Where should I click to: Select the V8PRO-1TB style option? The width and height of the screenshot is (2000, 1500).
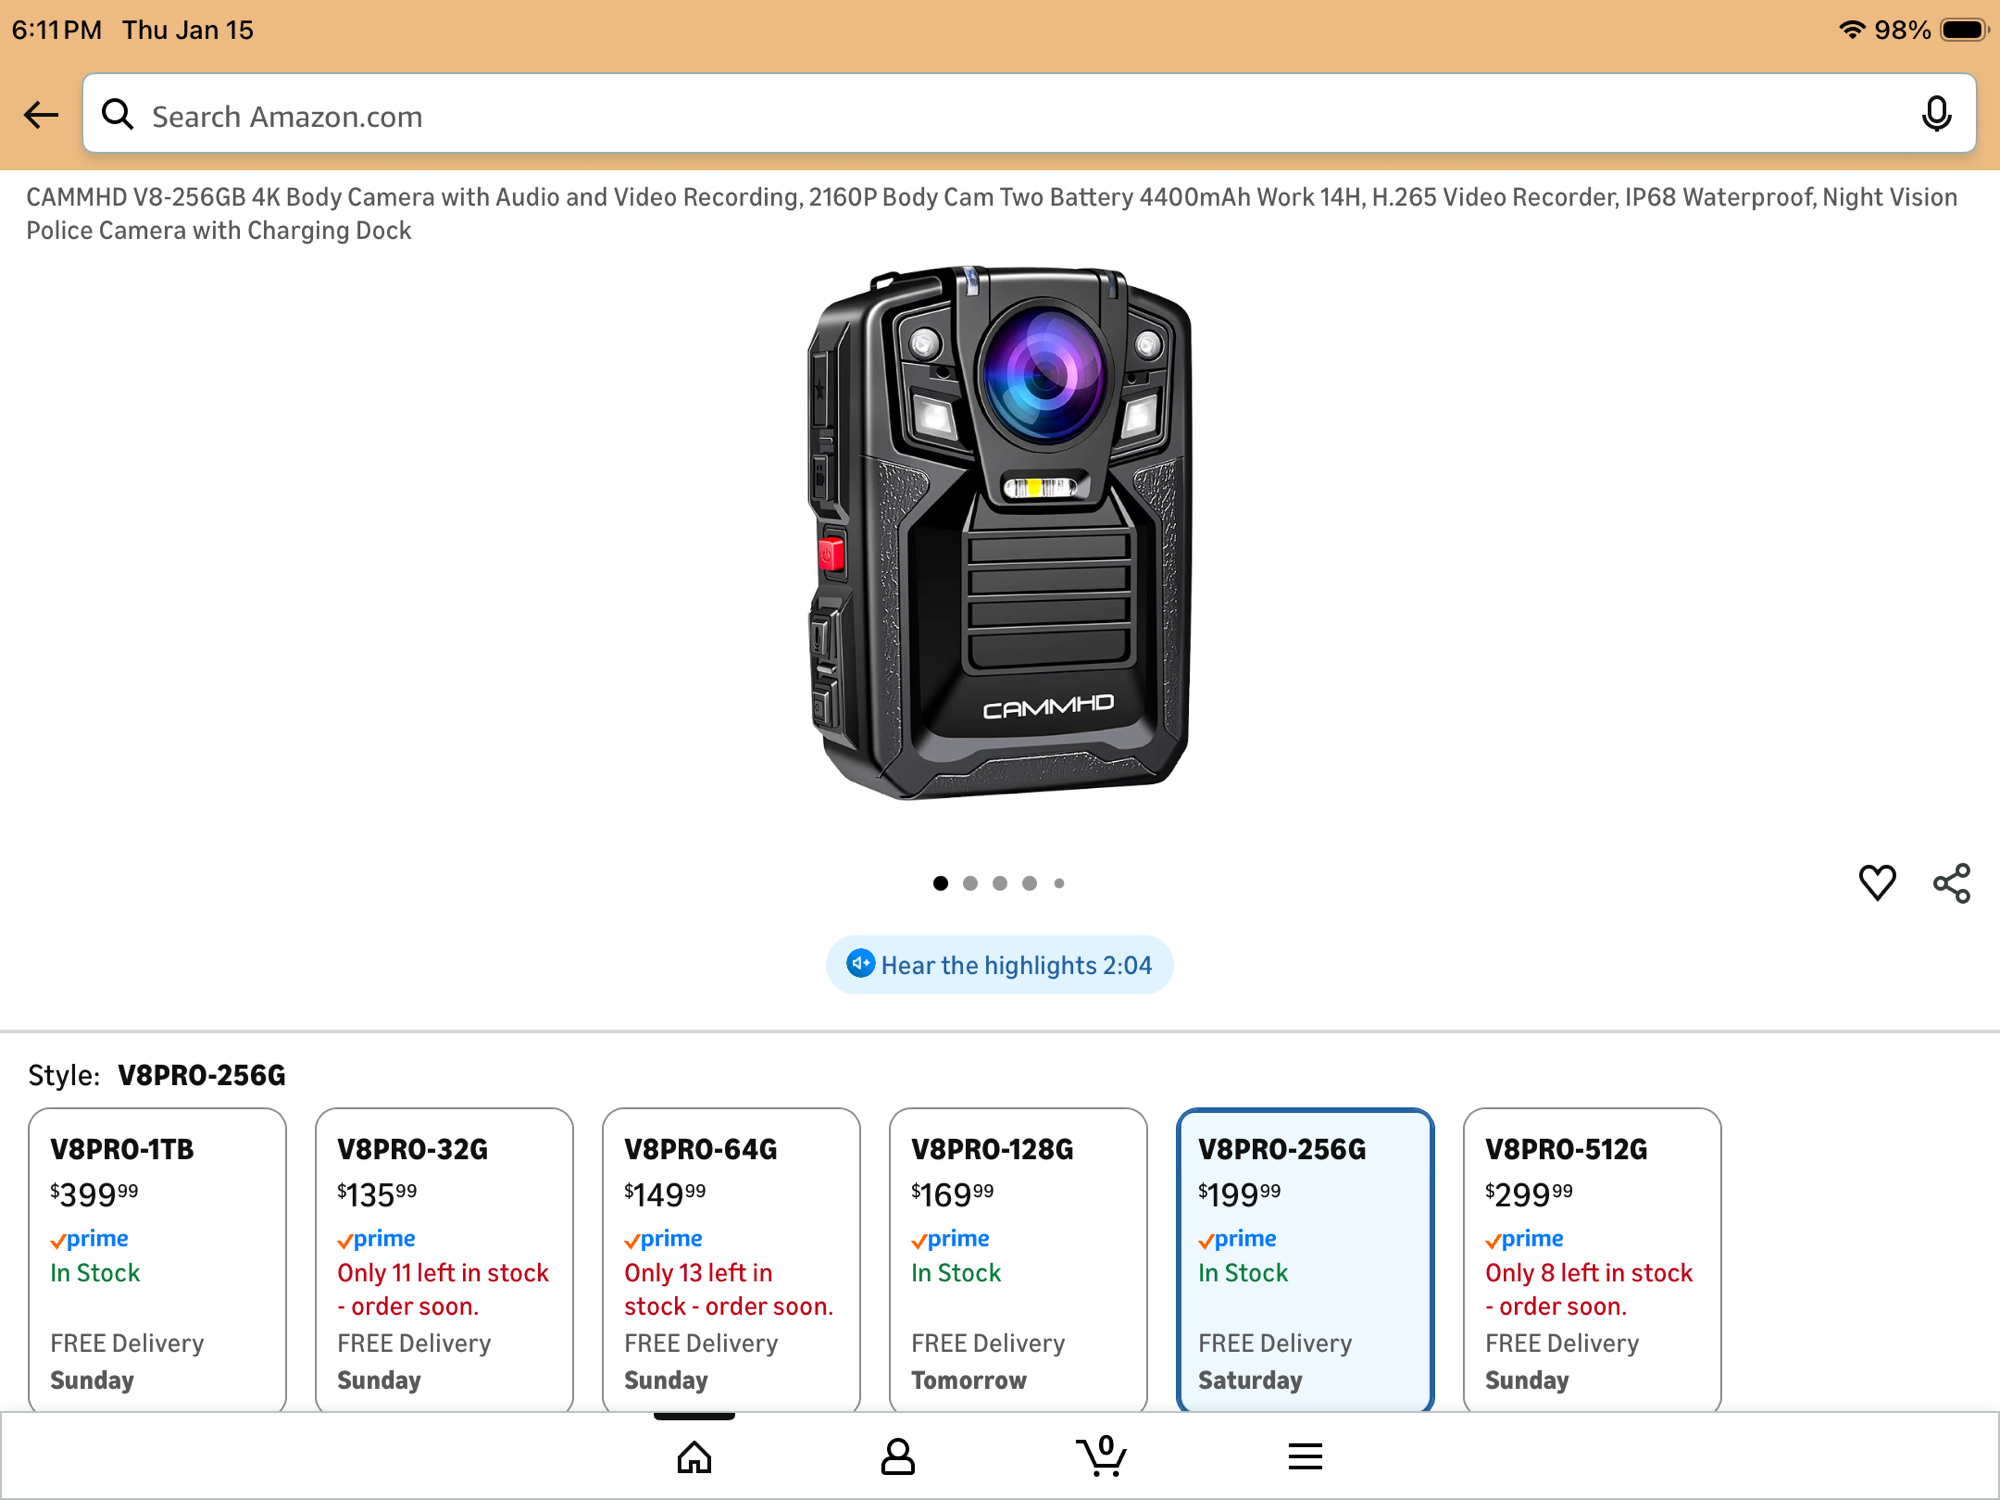click(157, 1260)
